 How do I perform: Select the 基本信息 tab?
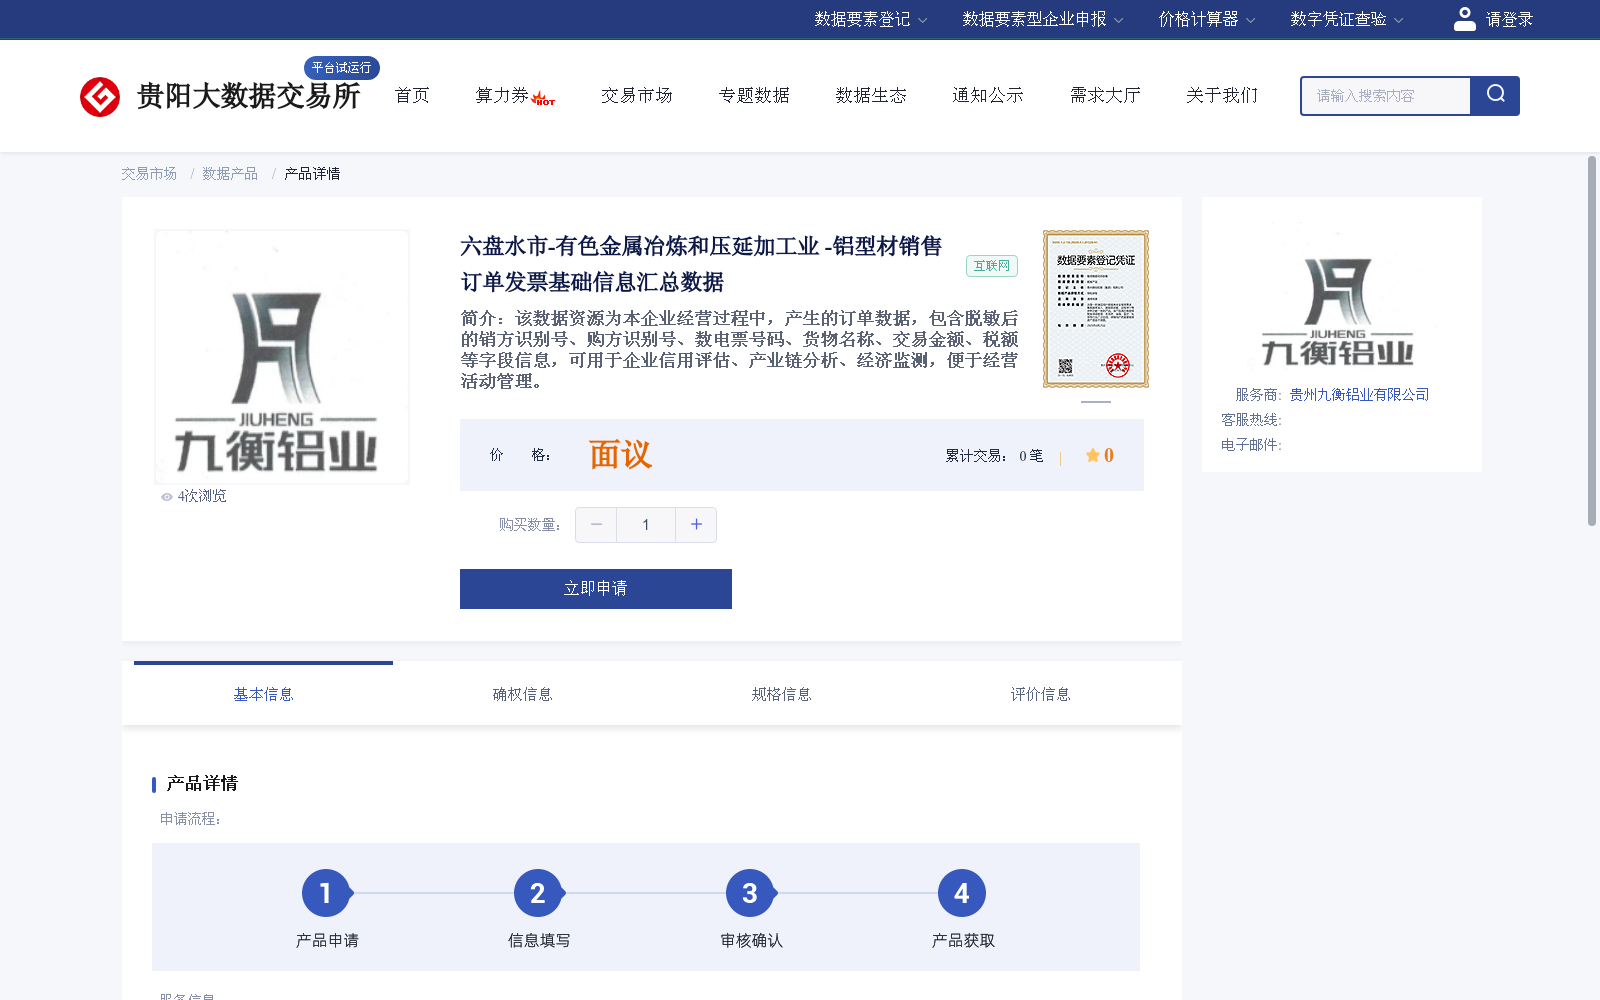click(x=263, y=694)
